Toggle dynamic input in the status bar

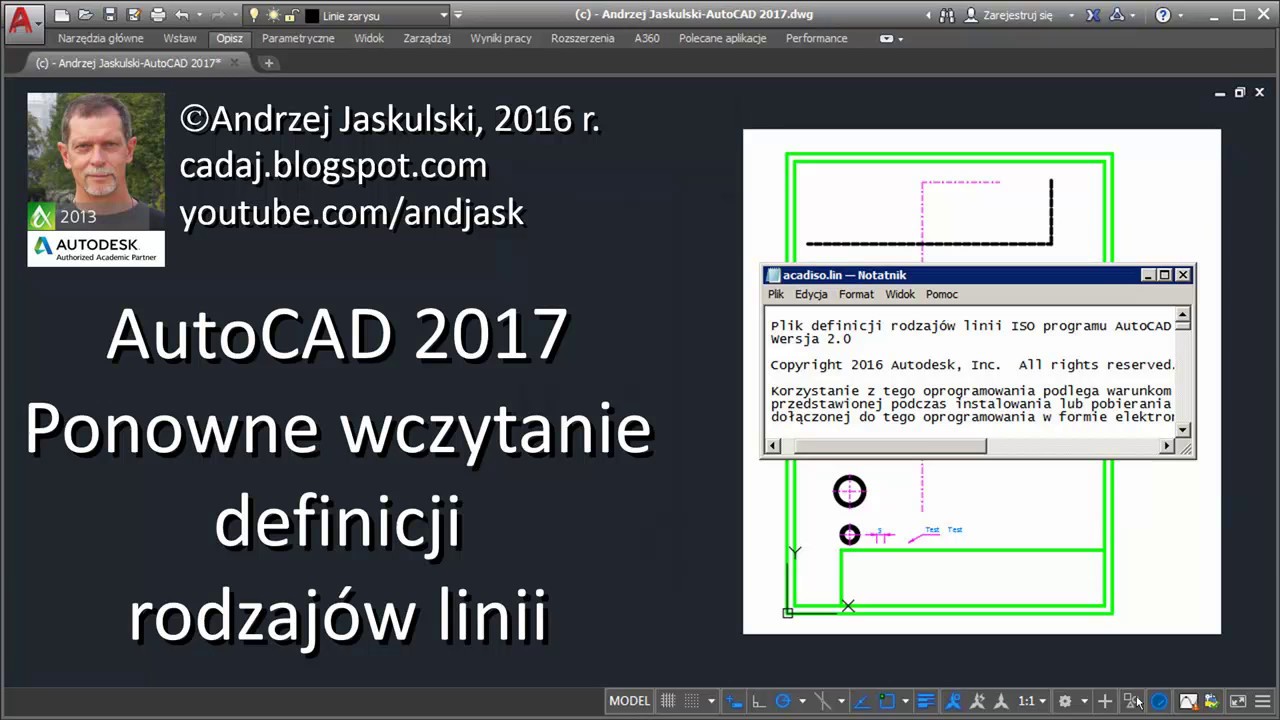734,701
